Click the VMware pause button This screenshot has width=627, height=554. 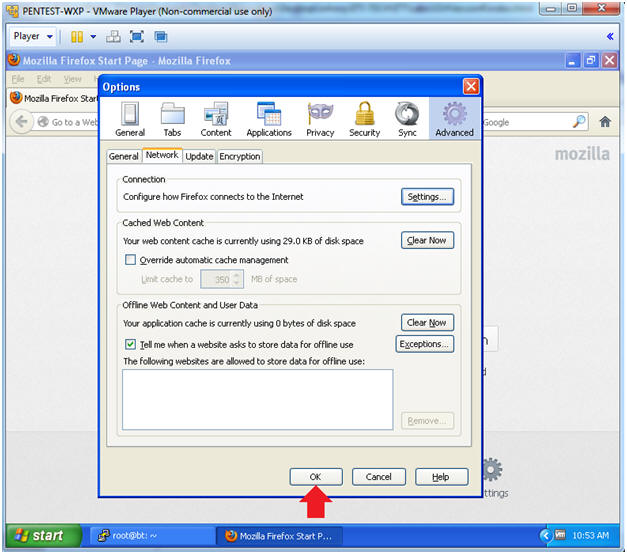point(77,37)
